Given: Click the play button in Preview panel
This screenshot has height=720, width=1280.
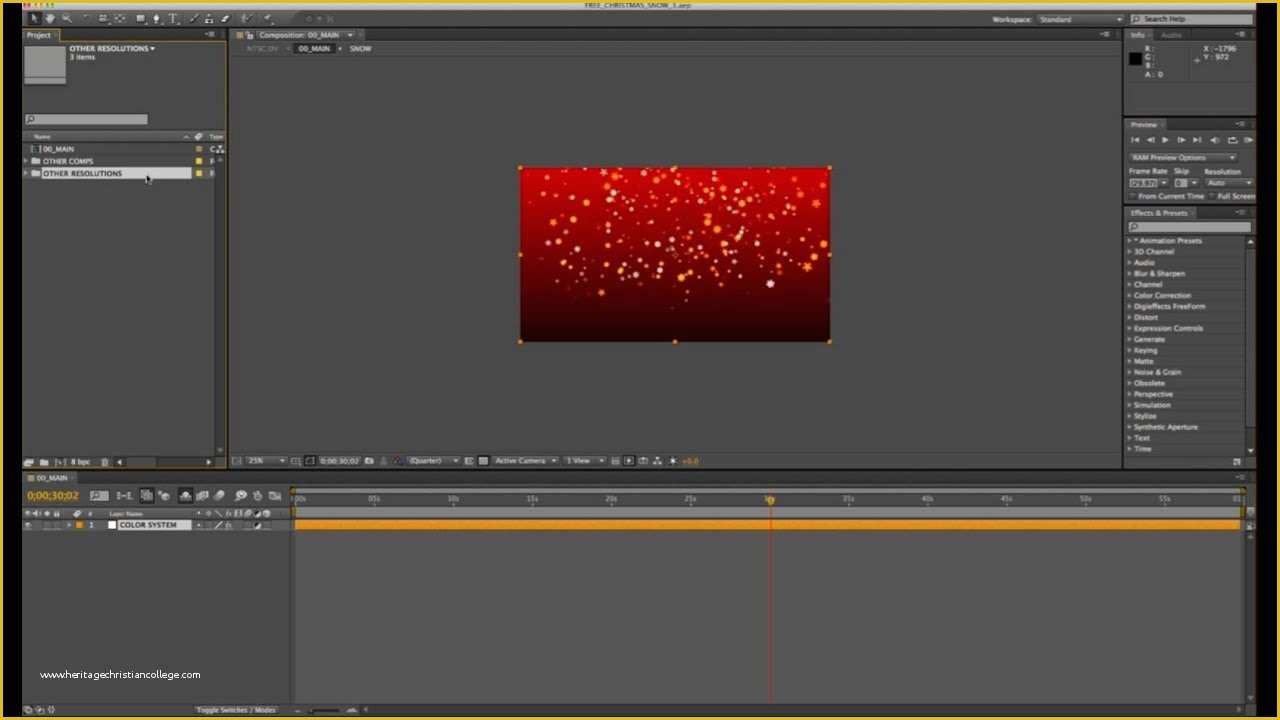Looking at the screenshot, I should pyautogui.click(x=1165, y=140).
